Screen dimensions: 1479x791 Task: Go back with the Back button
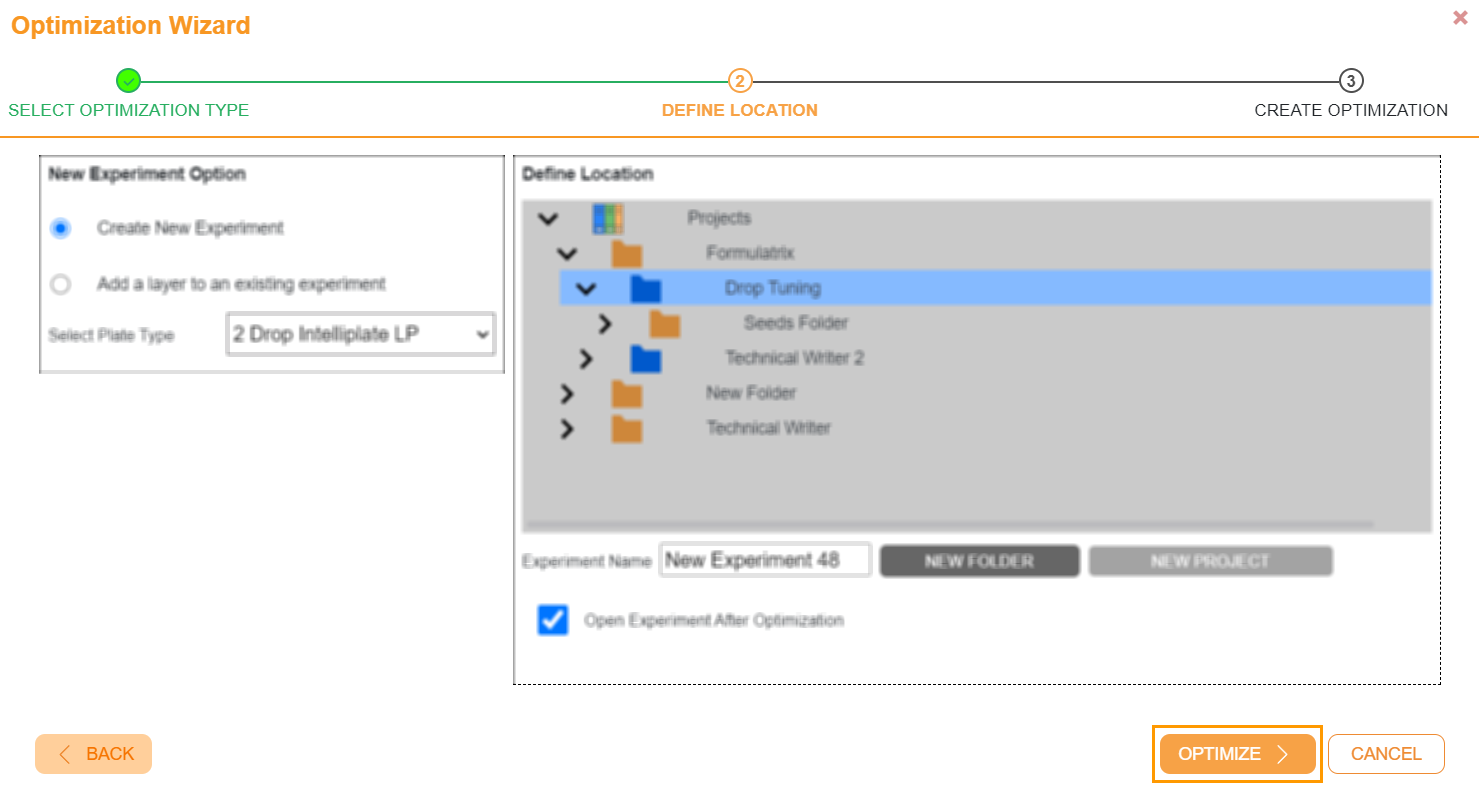(x=93, y=754)
